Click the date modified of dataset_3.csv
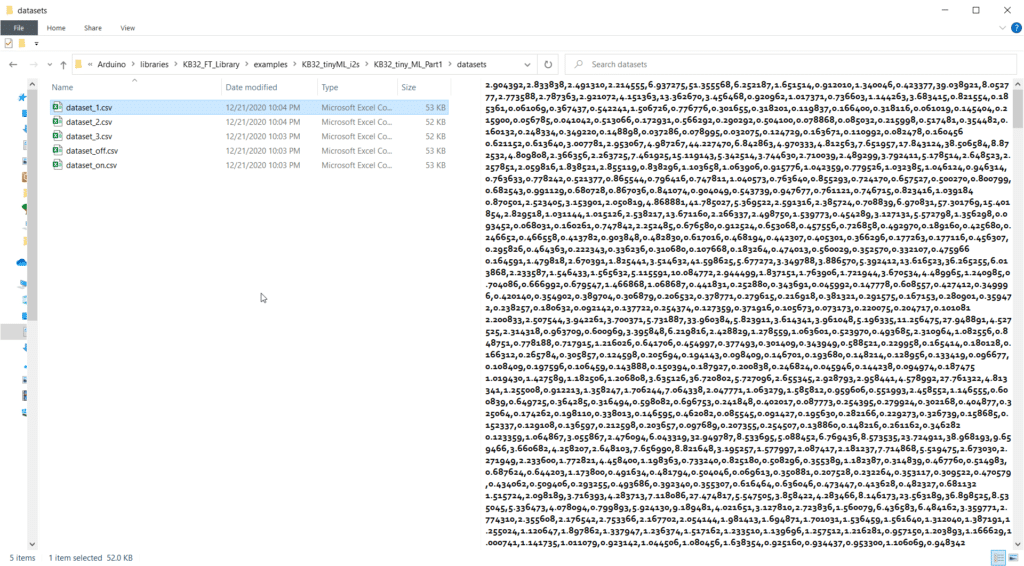Viewport: 1024px width, 566px height. click(x=263, y=136)
